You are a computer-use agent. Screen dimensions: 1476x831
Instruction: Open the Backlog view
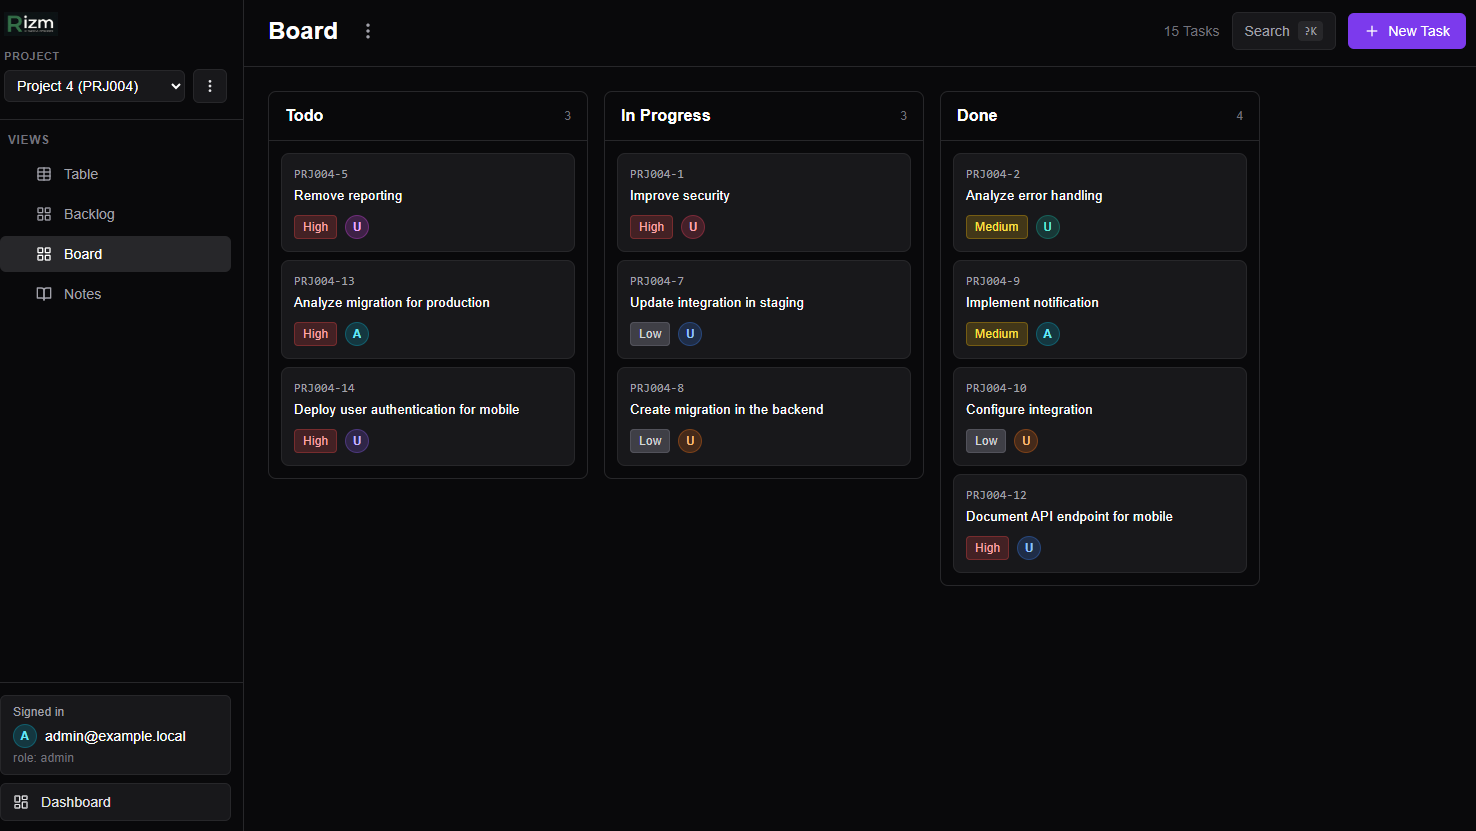[89, 214]
